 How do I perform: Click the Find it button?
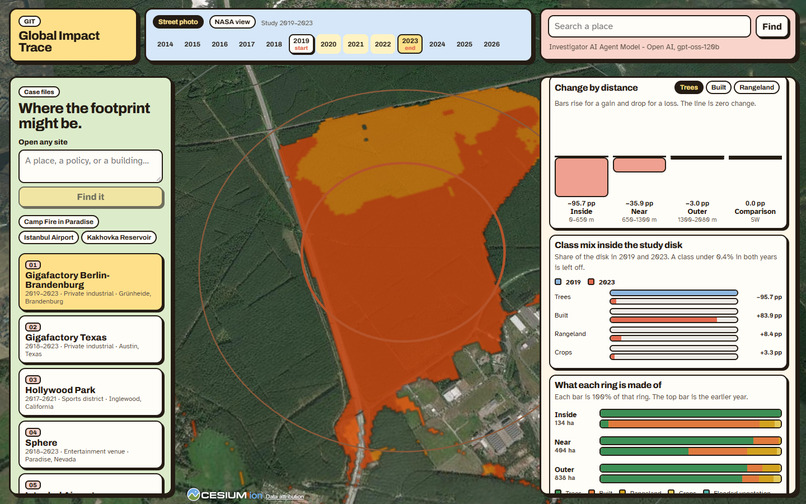[90, 197]
